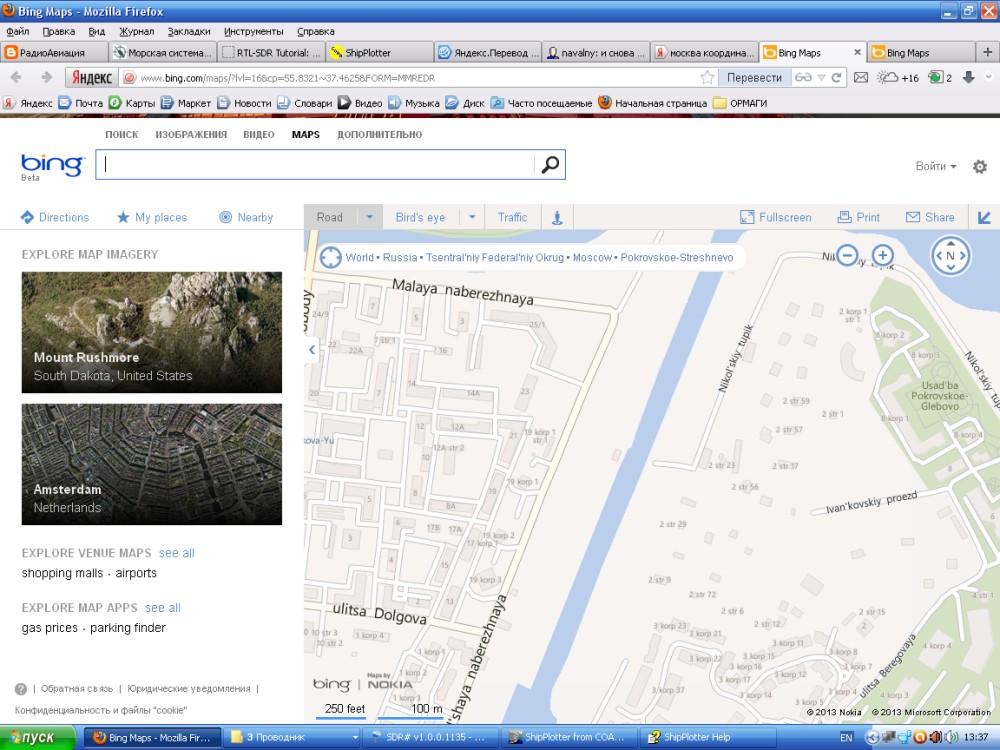This screenshot has width=1000, height=750.
Task: Click Moscow in the location breadcrumb
Action: [x=592, y=258]
